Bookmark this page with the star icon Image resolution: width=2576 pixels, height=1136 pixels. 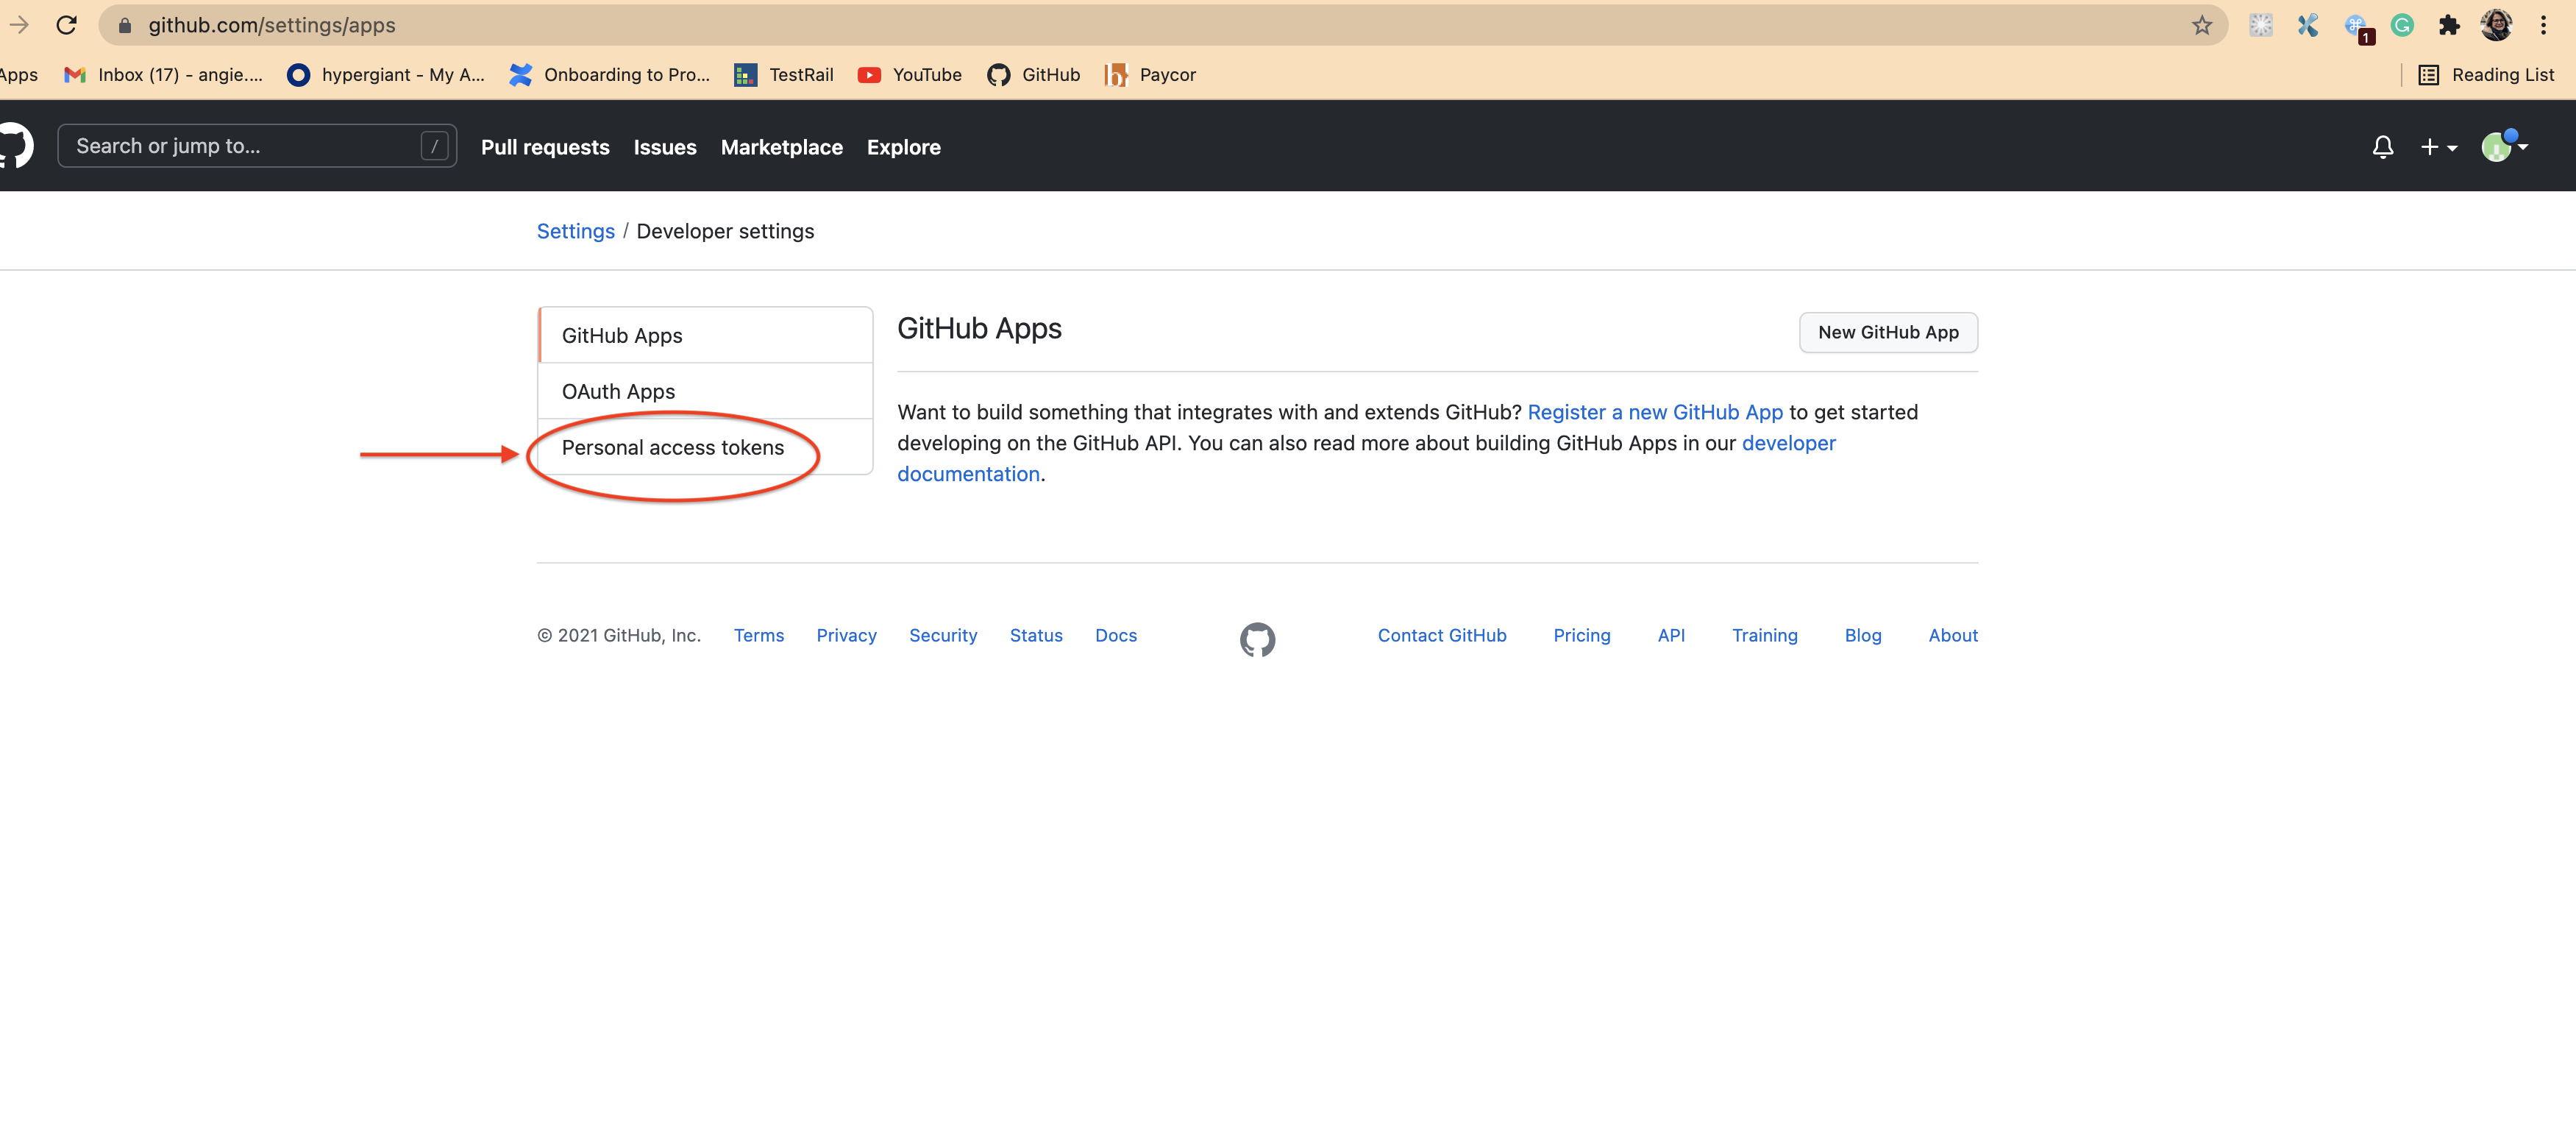(x=2201, y=25)
